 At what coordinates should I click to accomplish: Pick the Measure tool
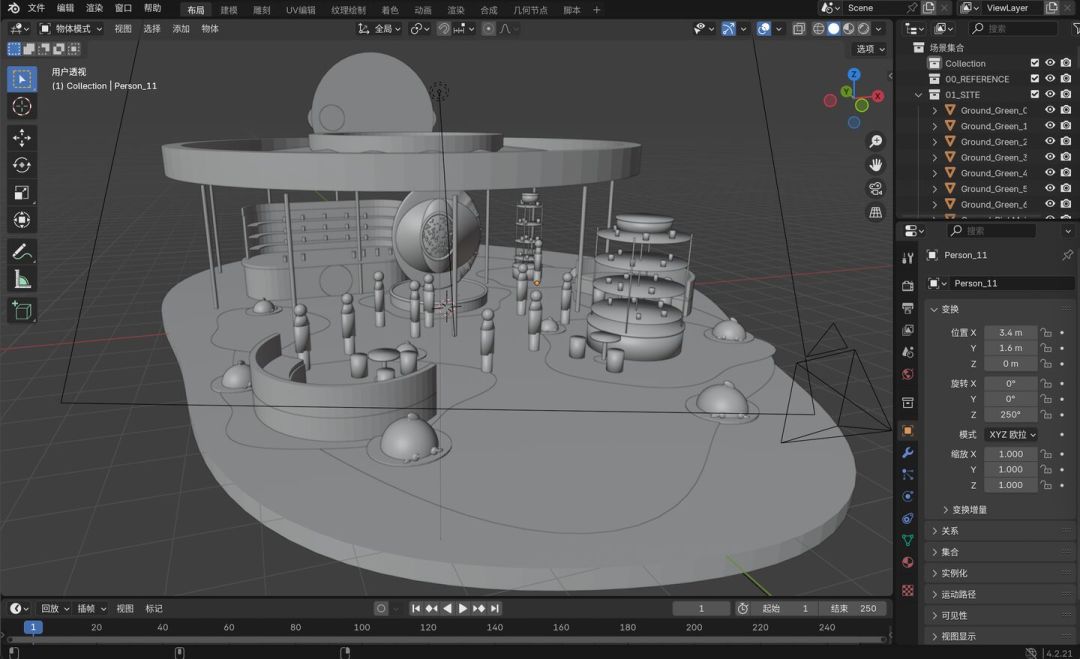[x=22, y=280]
